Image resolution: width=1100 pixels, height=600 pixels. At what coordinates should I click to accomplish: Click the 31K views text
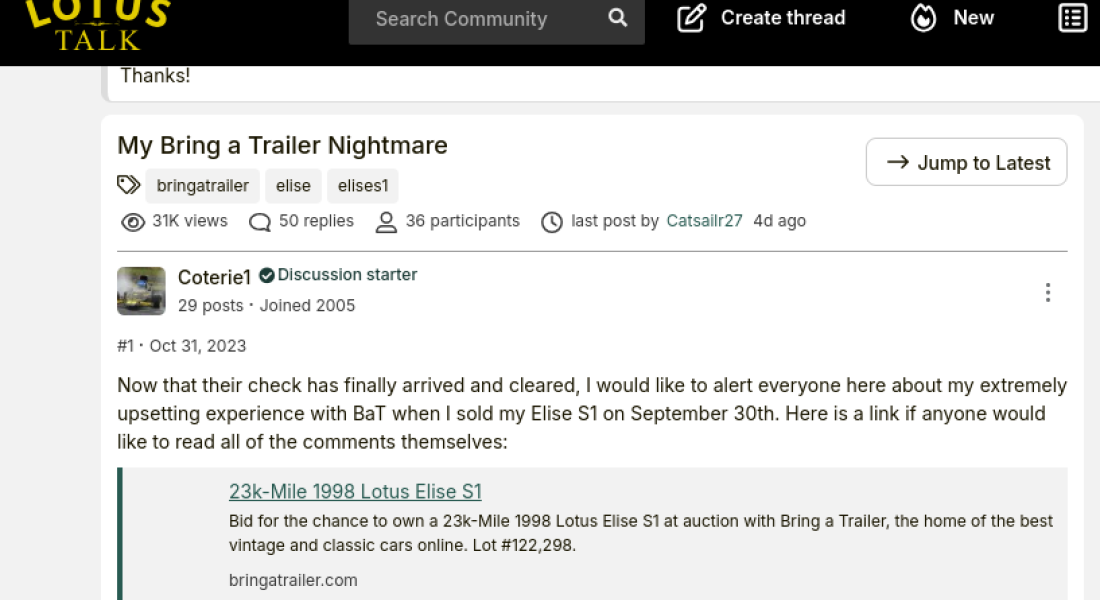click(x=189, y=221)
